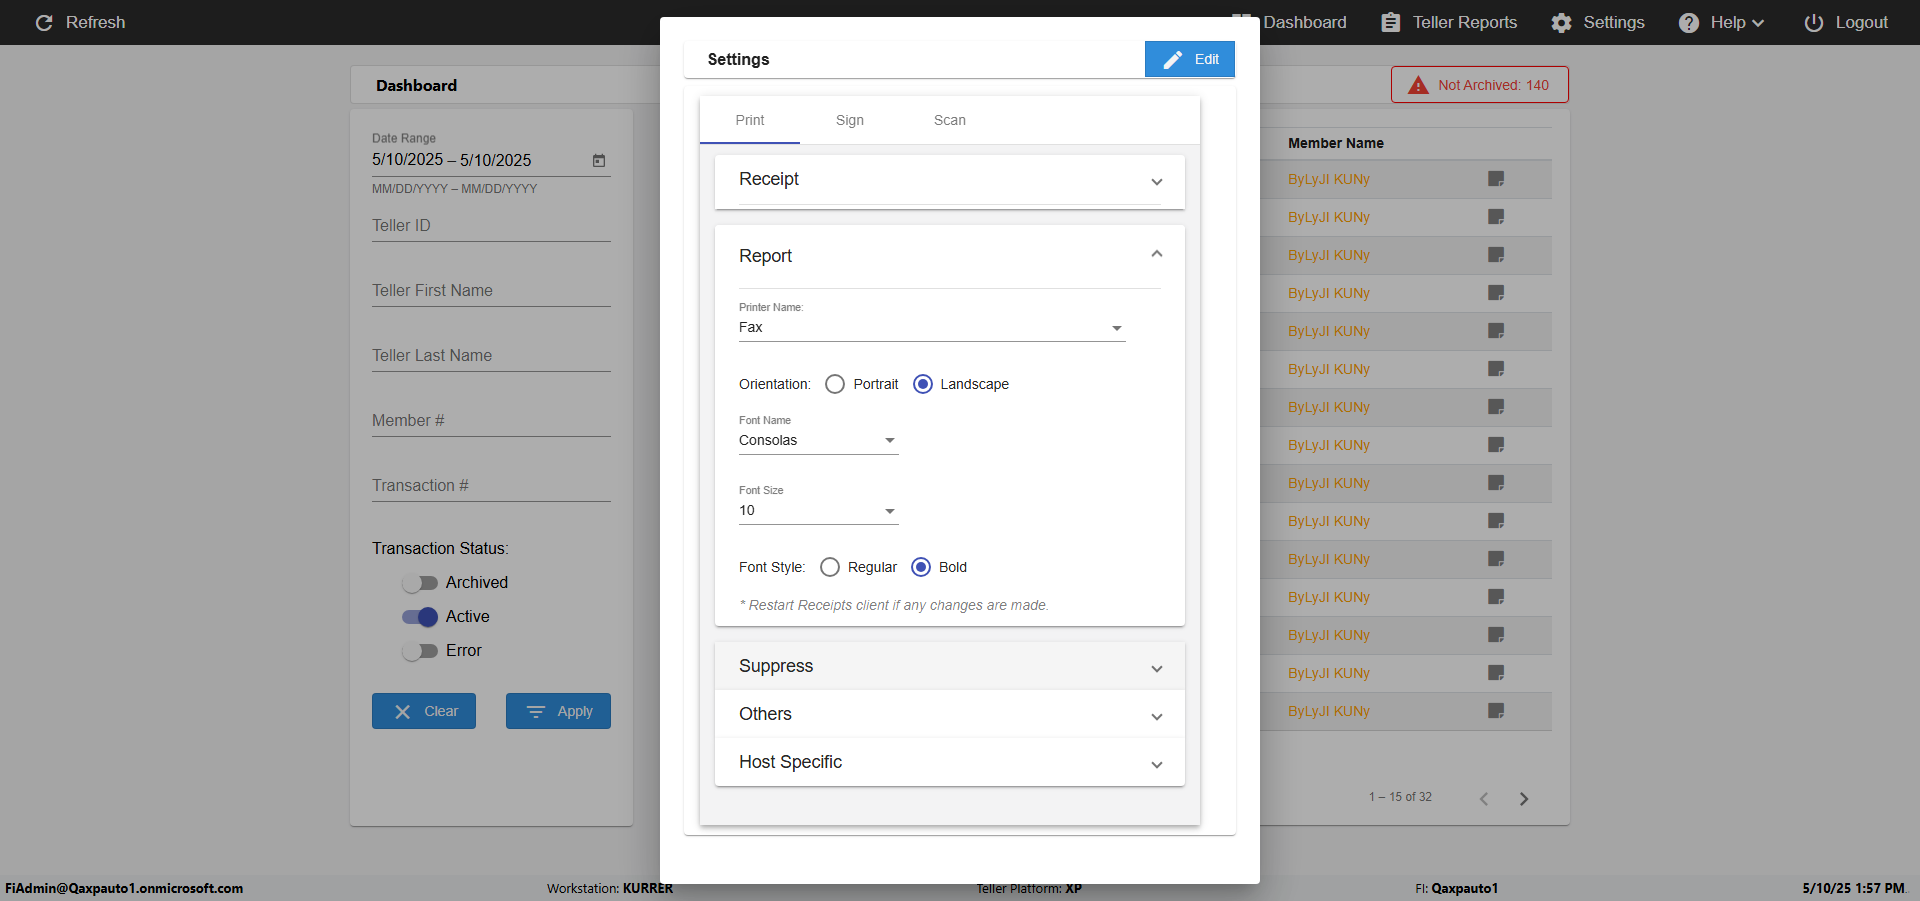The height and width of the screenshot is (901, 1920).
Task: Go to the previous page of results
Action: (1484, 798)
